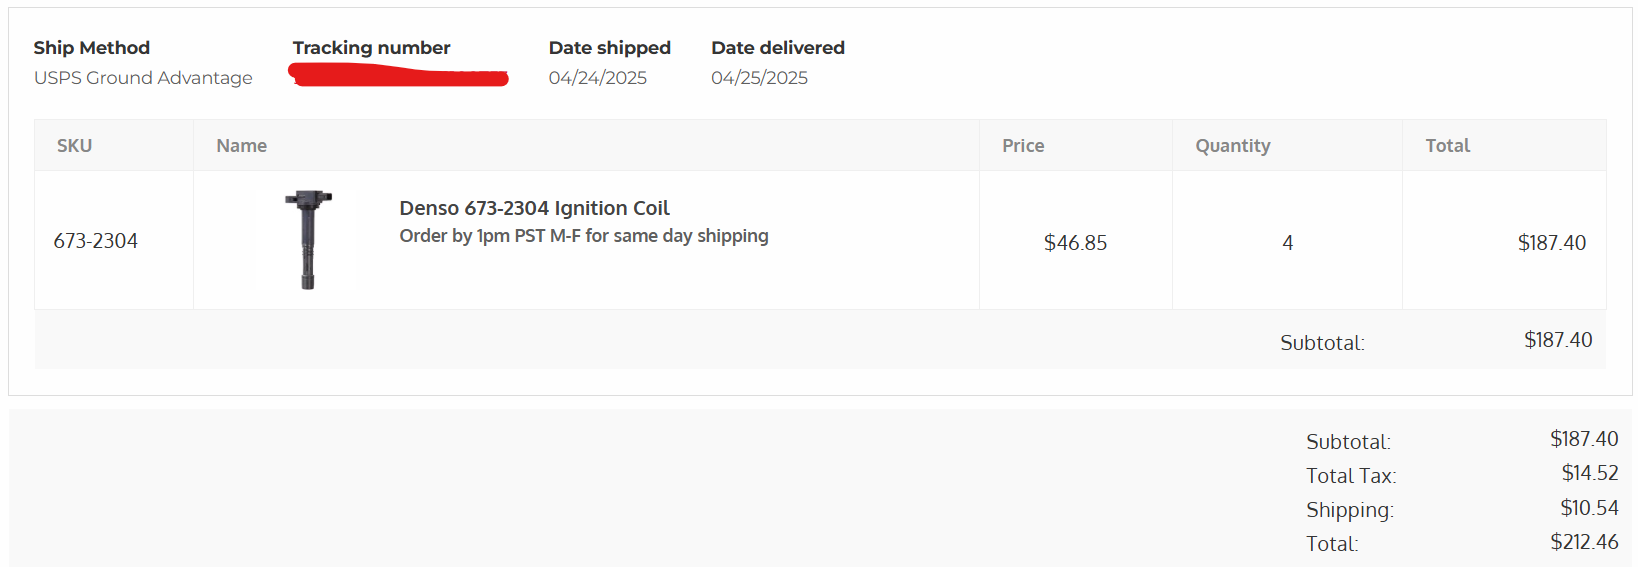Click the Quantity column header
Screen dimensions: 1638x567
(x=1232, y=146)
